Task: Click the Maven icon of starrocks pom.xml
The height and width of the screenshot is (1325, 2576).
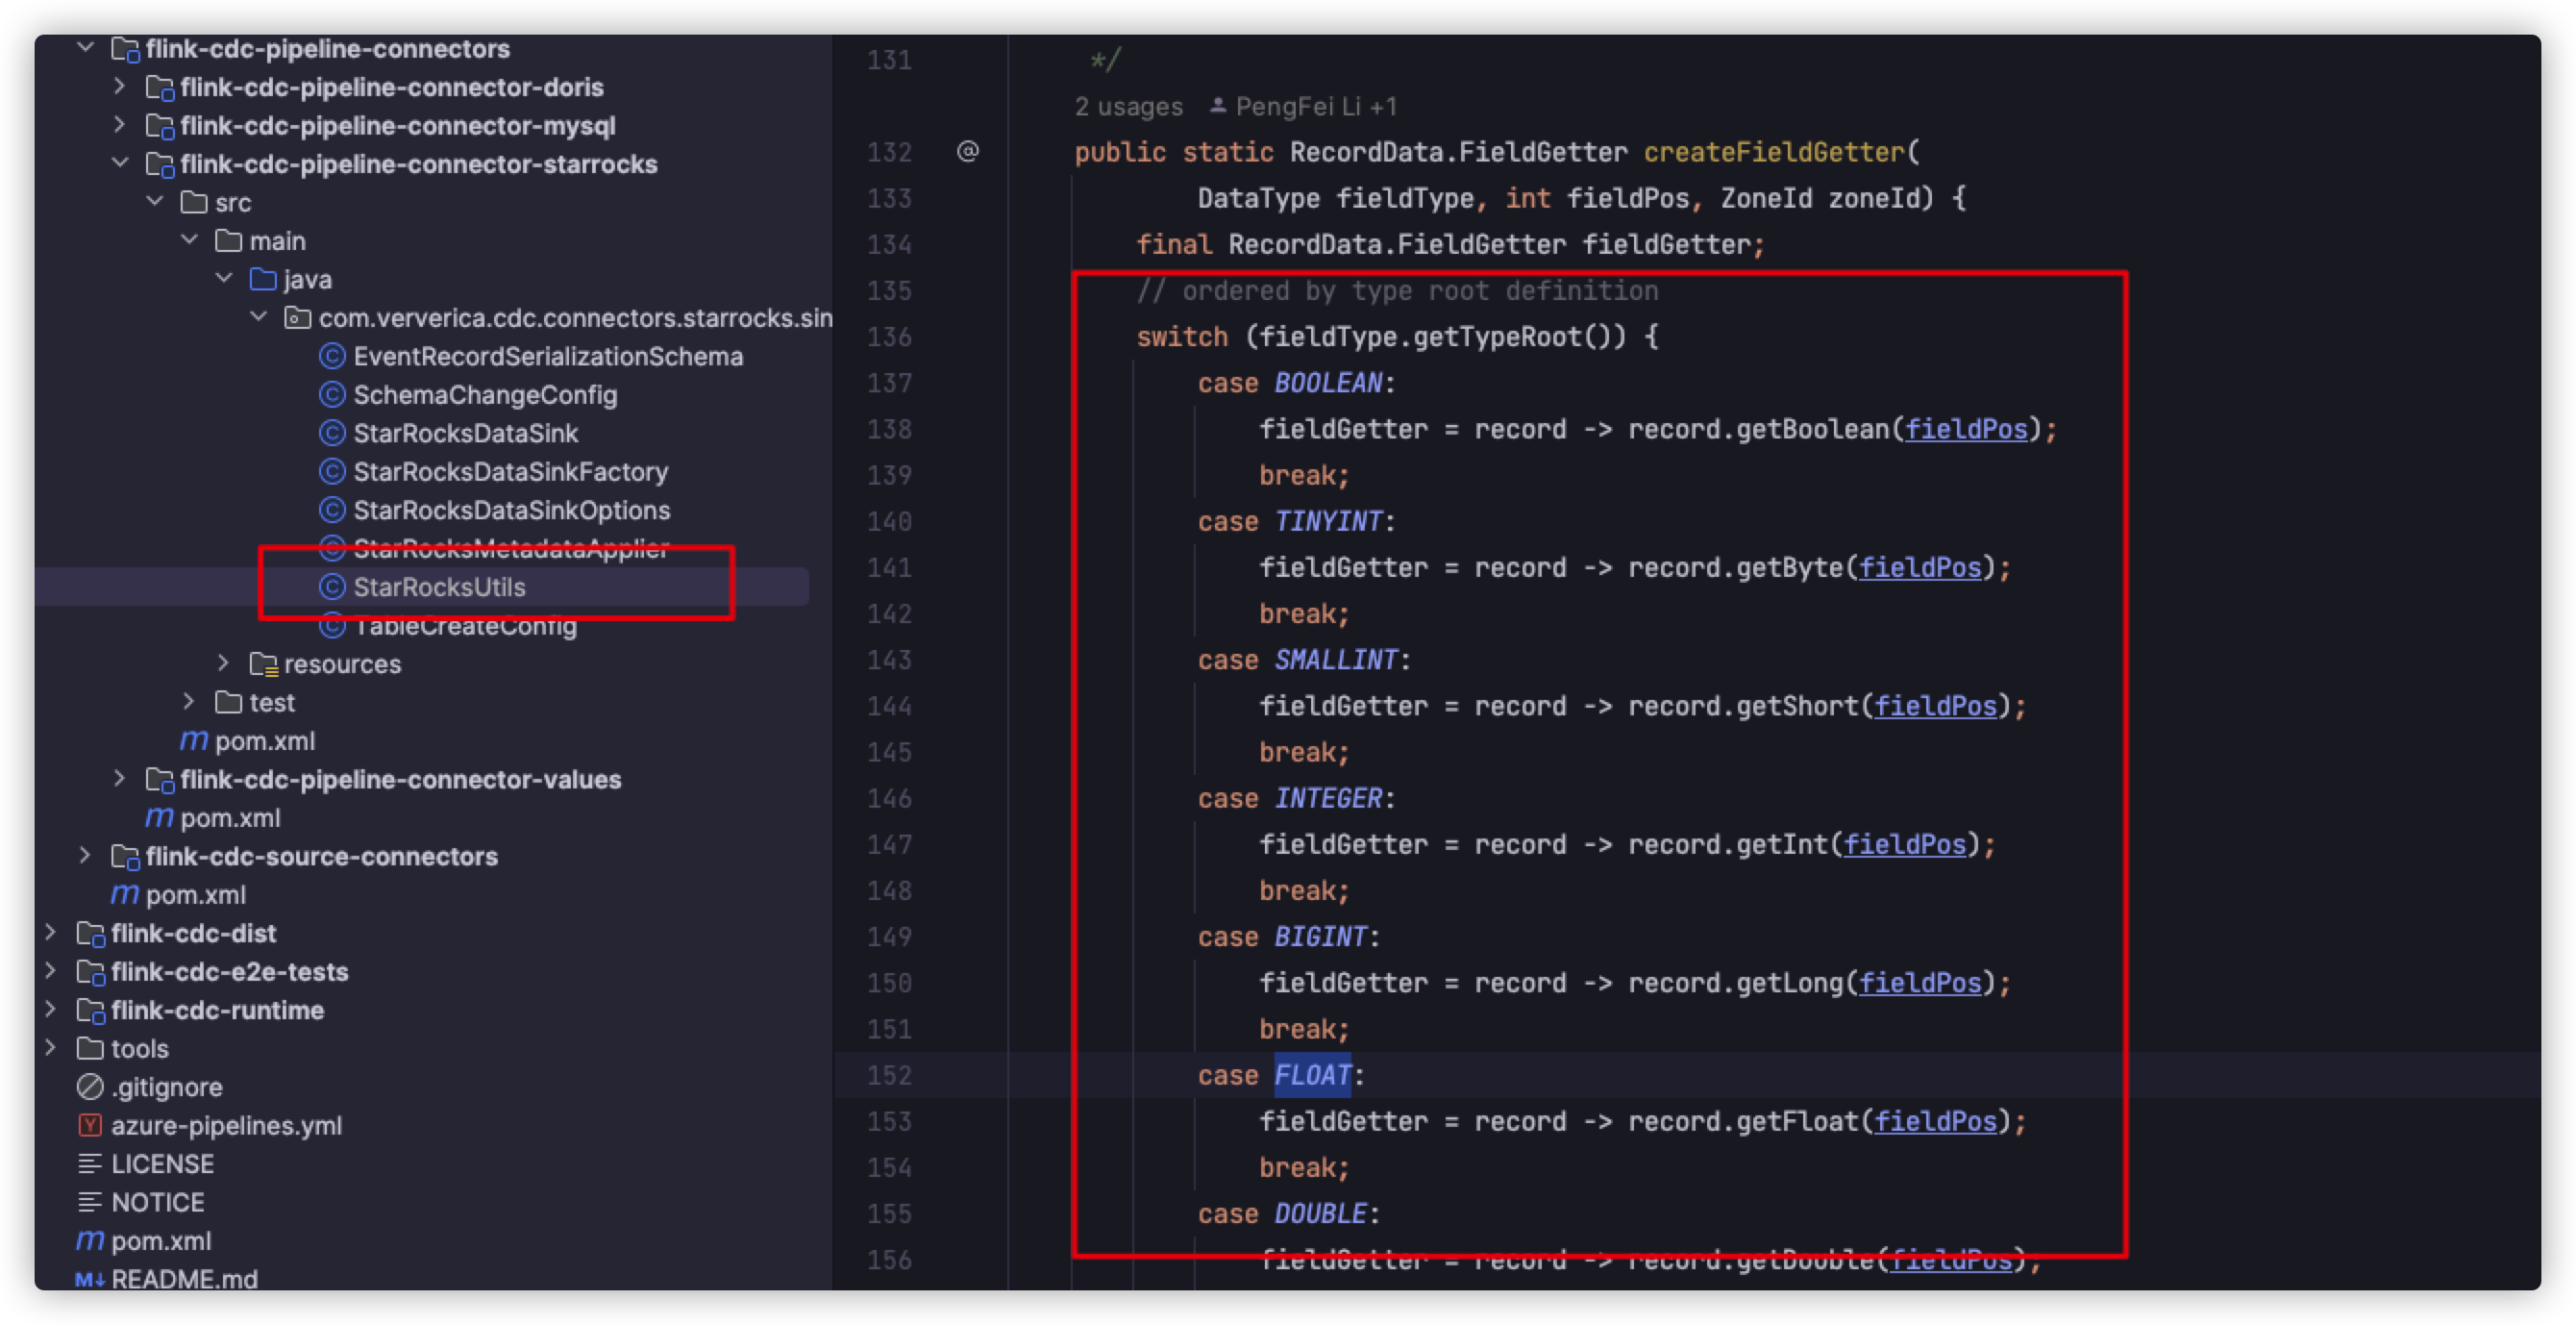Action: point(194,741)
